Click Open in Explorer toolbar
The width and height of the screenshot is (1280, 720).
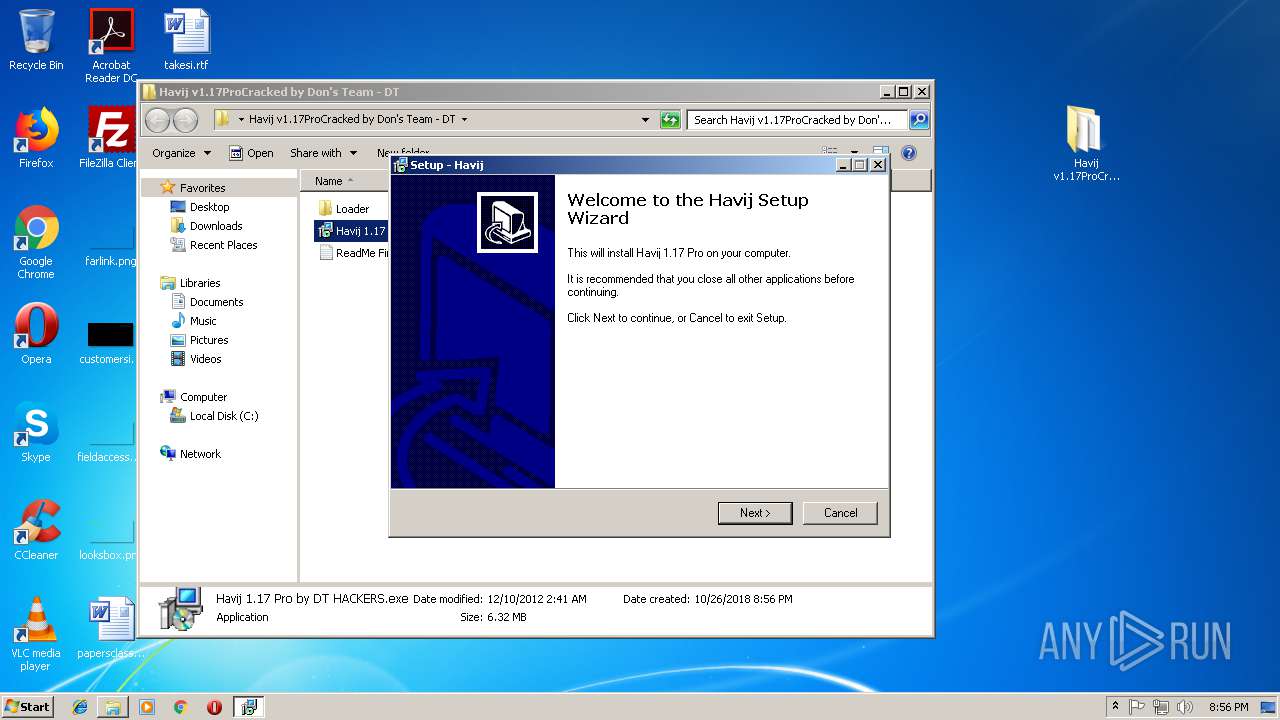pyautogui.click(x=251, y=153)
